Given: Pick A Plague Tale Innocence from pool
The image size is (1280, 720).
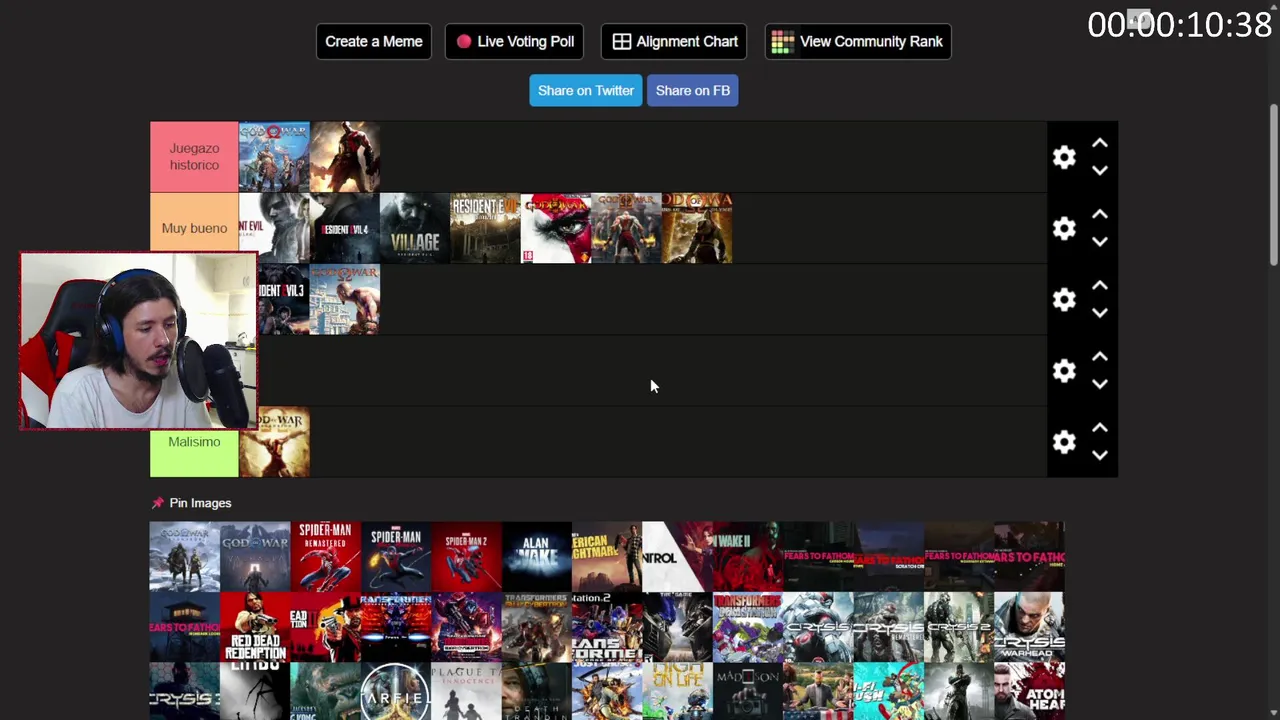Looking at the screenshot, I should 466,692.
